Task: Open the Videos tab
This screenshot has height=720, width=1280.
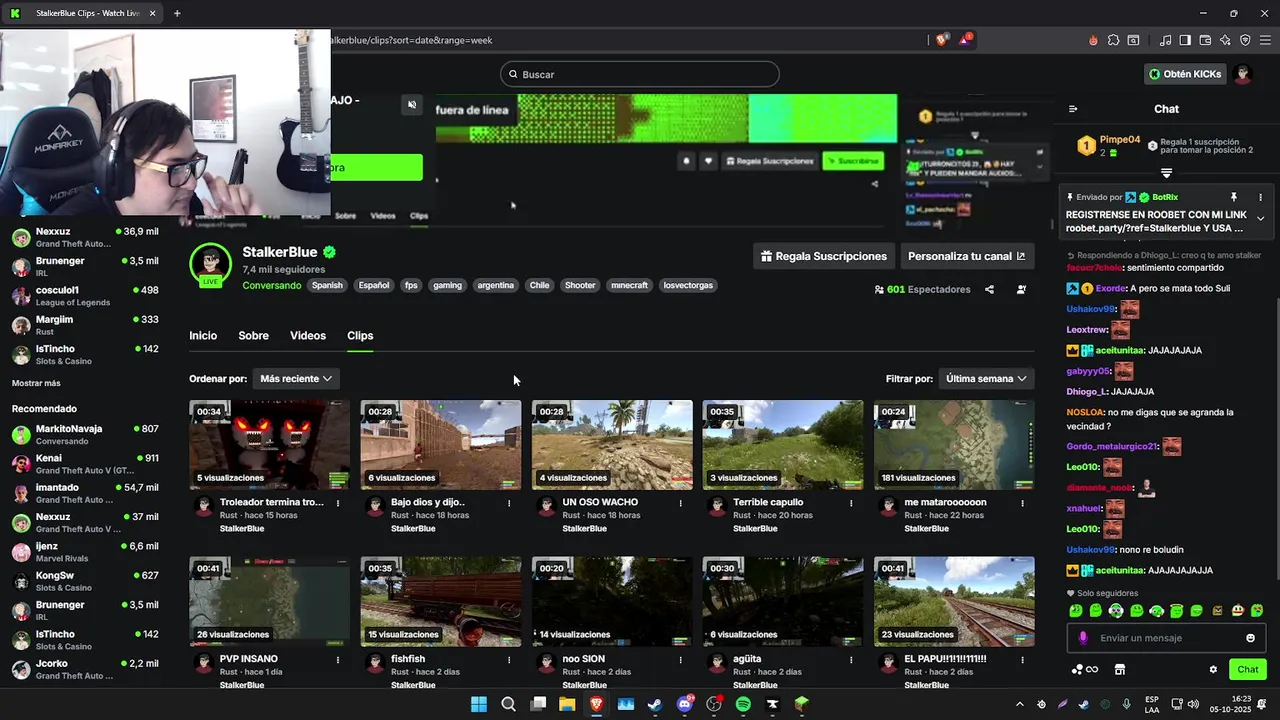Action: [x=308, y=336]
